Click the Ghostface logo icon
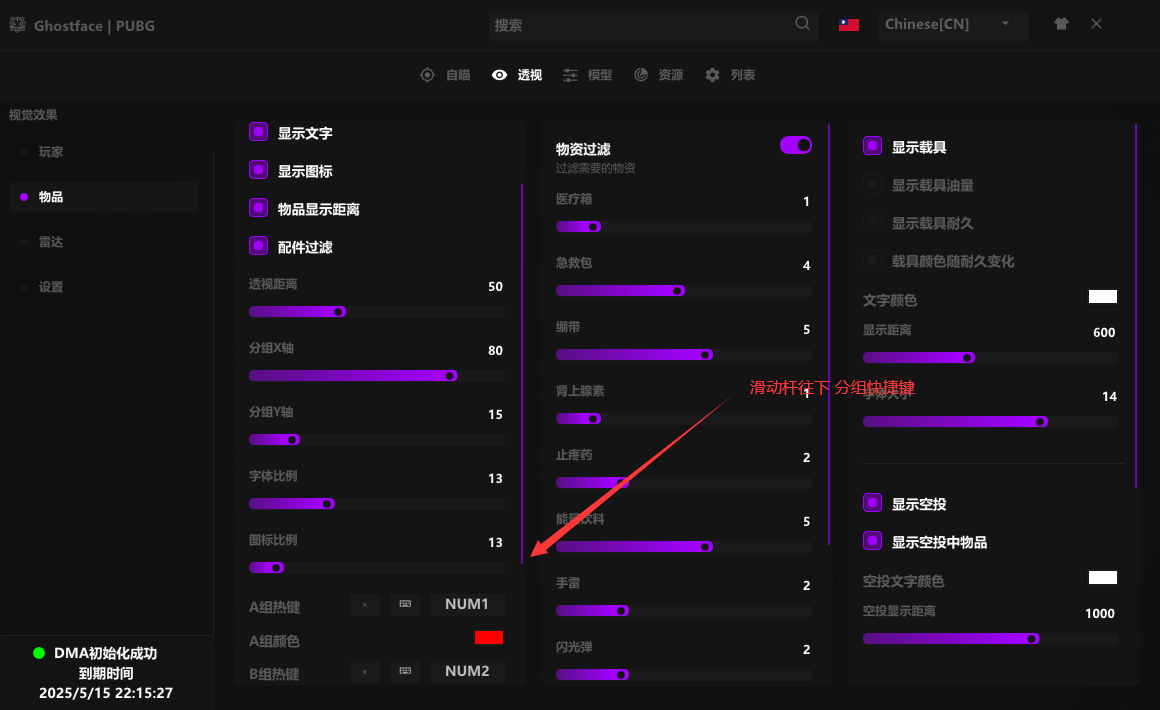This screenshot has height=710, width=1160. pos(17,24)
